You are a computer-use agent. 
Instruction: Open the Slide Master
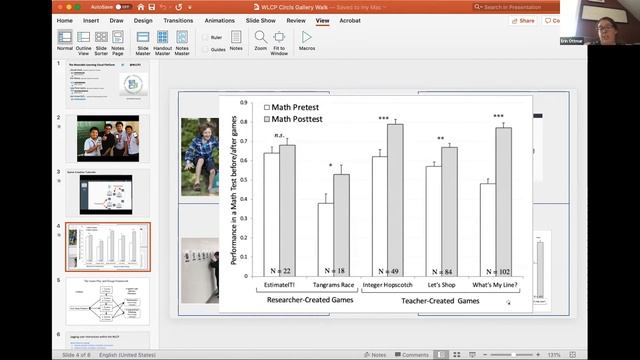click(x=143, y=42)
